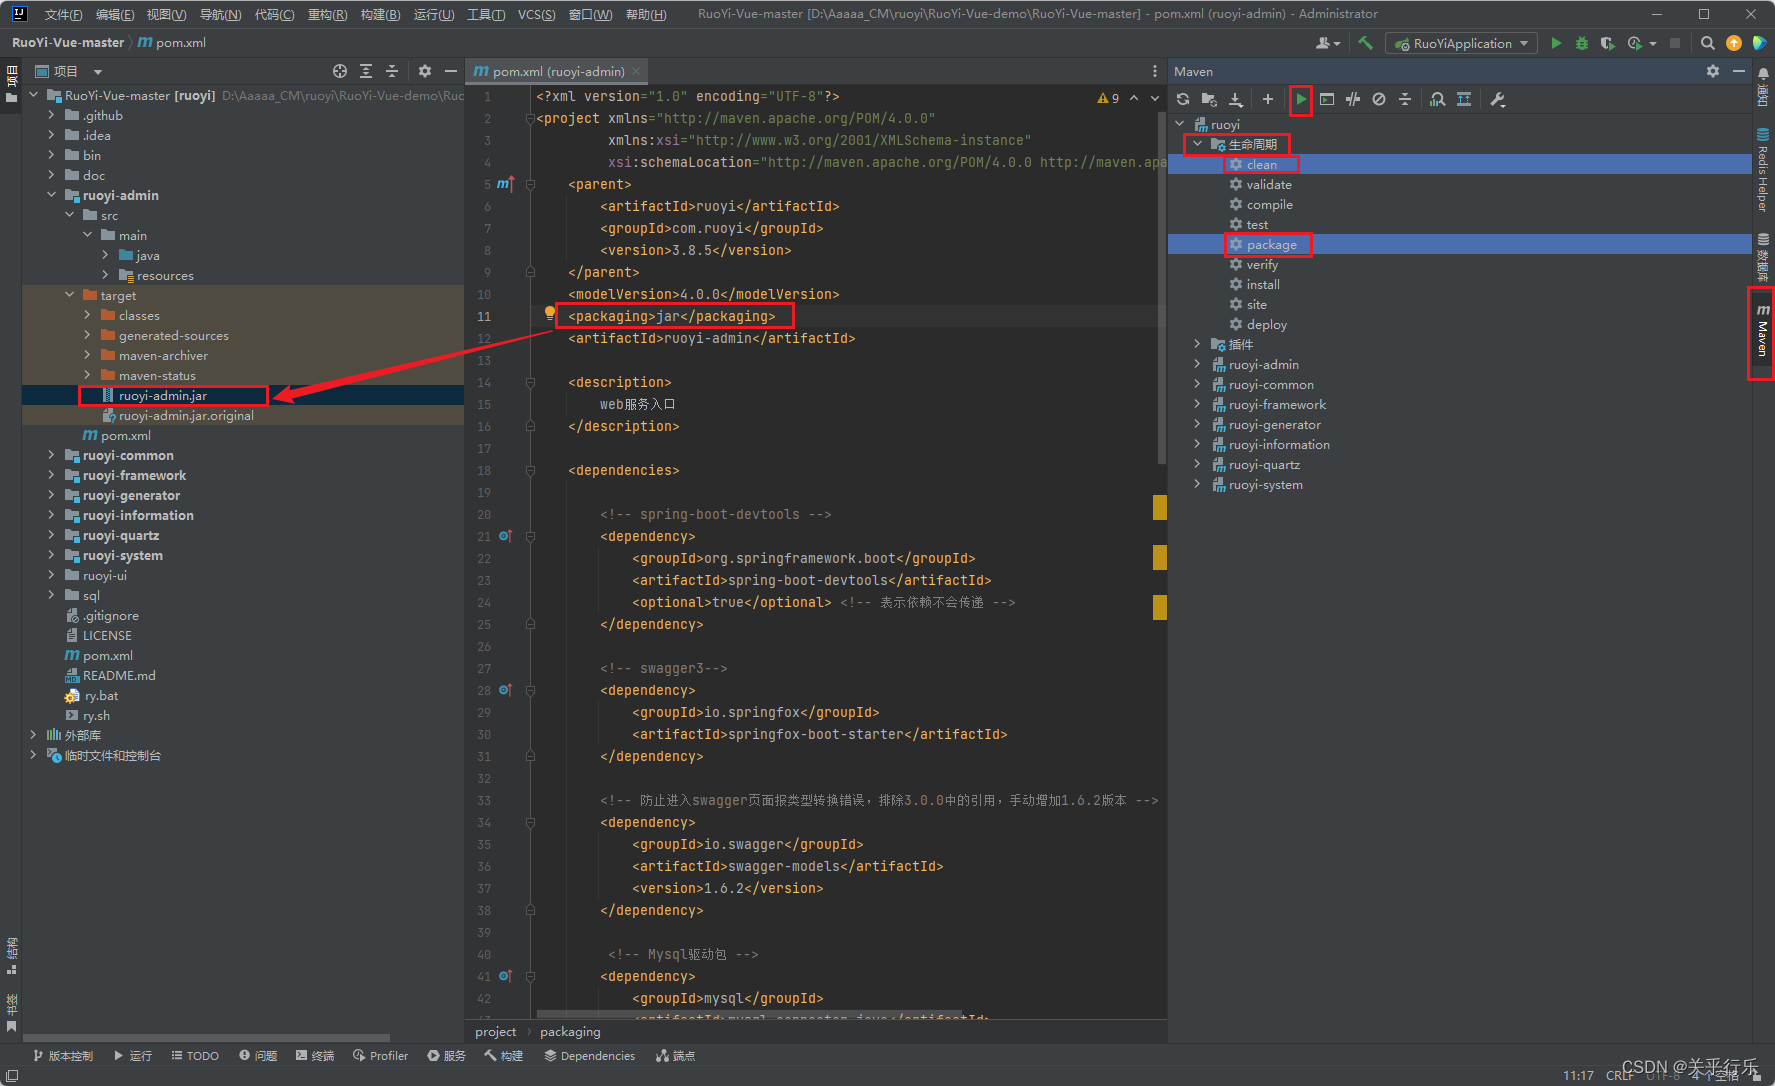Screen dimensions: 1775x1086
Task: Expand the External Libraries node
Action: [x=33, y=735]
